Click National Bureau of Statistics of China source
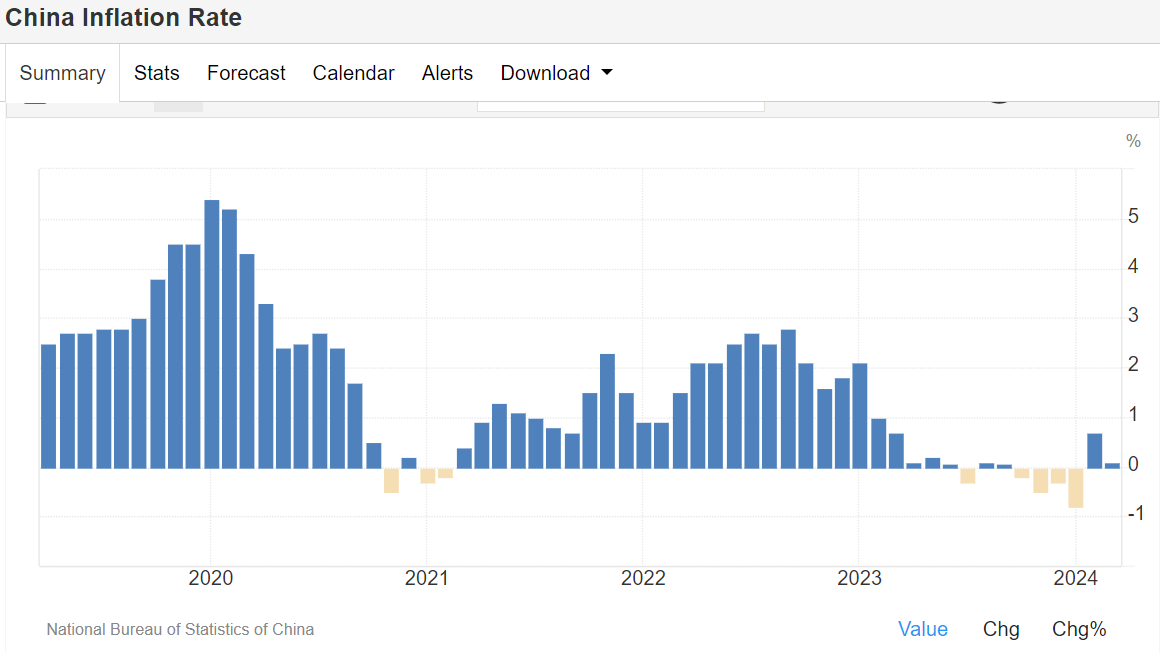The width and height of the screenshot is (1160, 653). pos(180,630)
